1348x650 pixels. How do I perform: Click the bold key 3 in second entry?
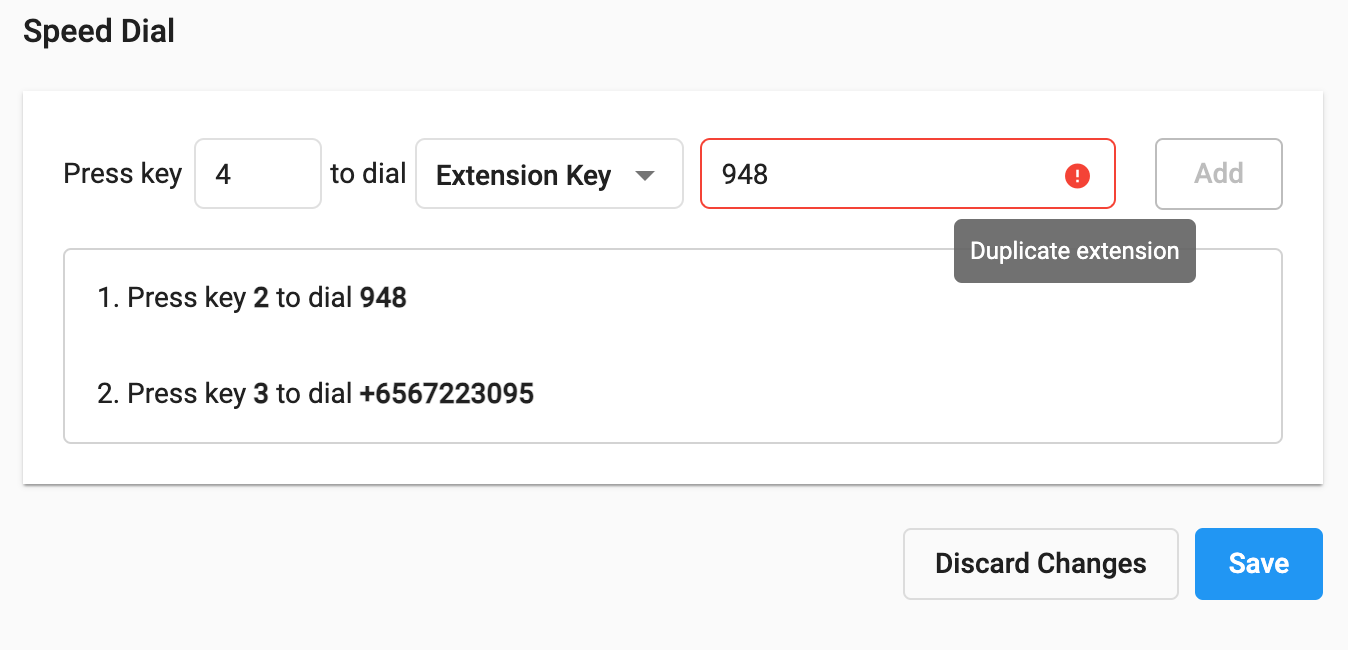(x=261, y=394)
